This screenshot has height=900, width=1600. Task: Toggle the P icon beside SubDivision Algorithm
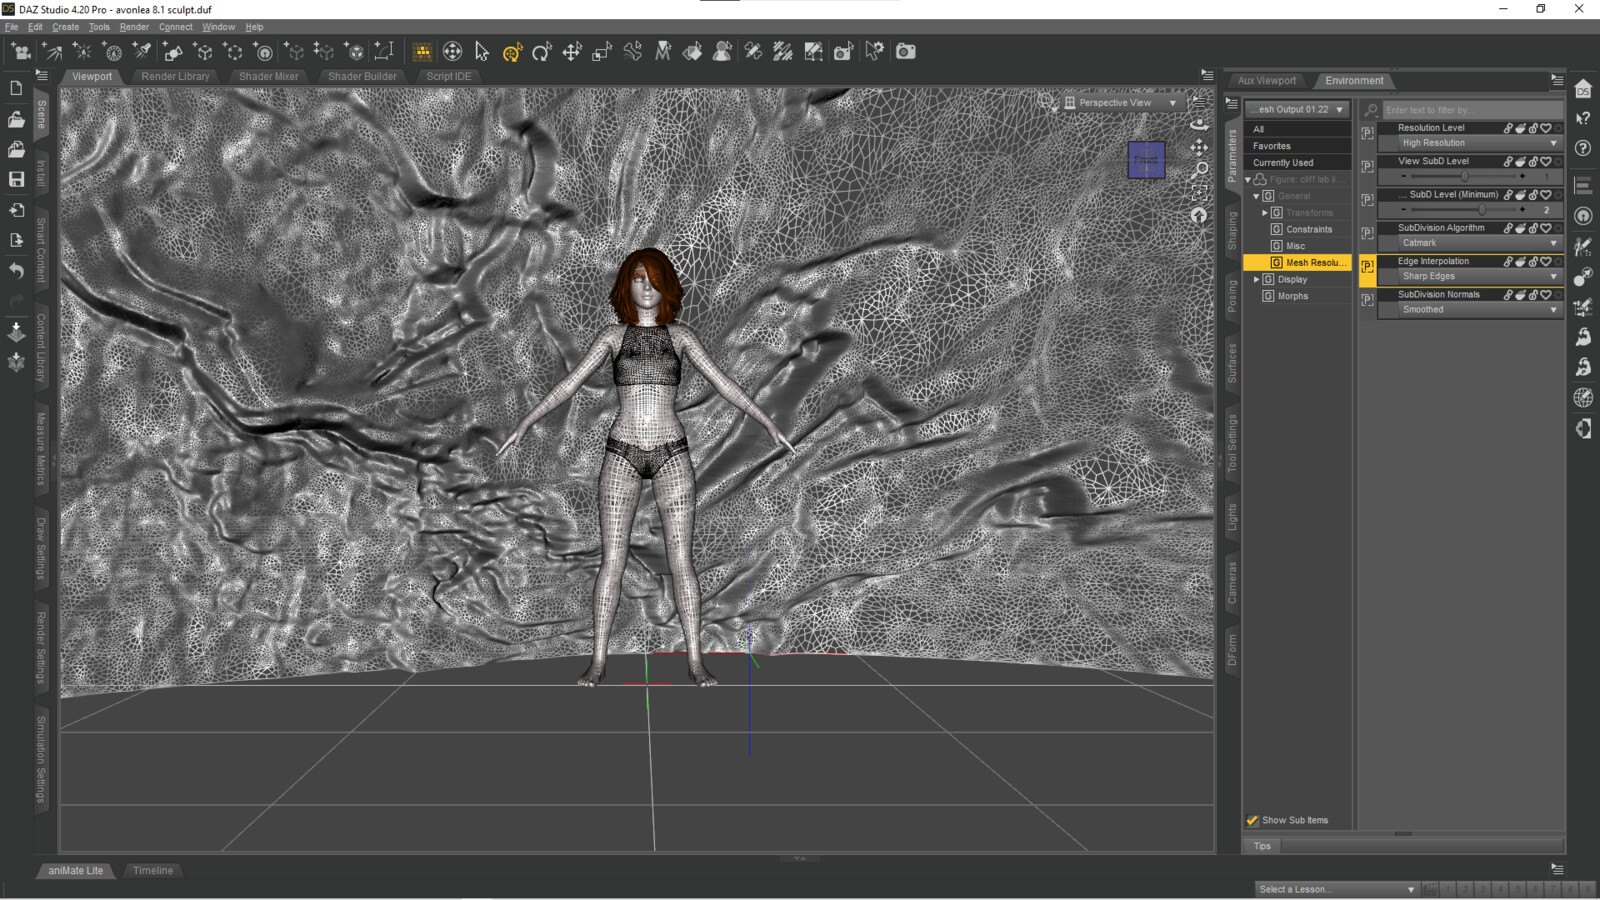click(1367, 233)
